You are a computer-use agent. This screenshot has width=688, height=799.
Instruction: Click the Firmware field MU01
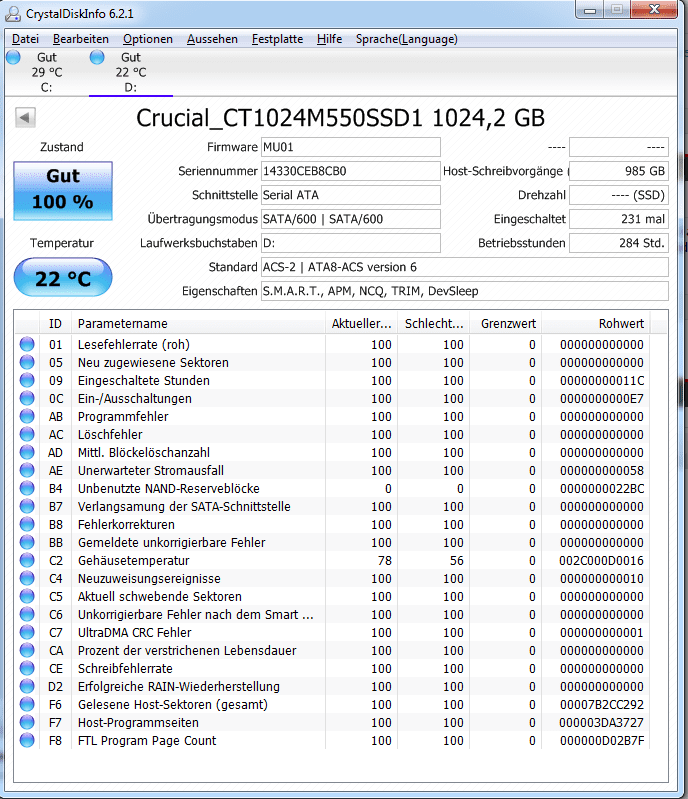click(351, 147)
